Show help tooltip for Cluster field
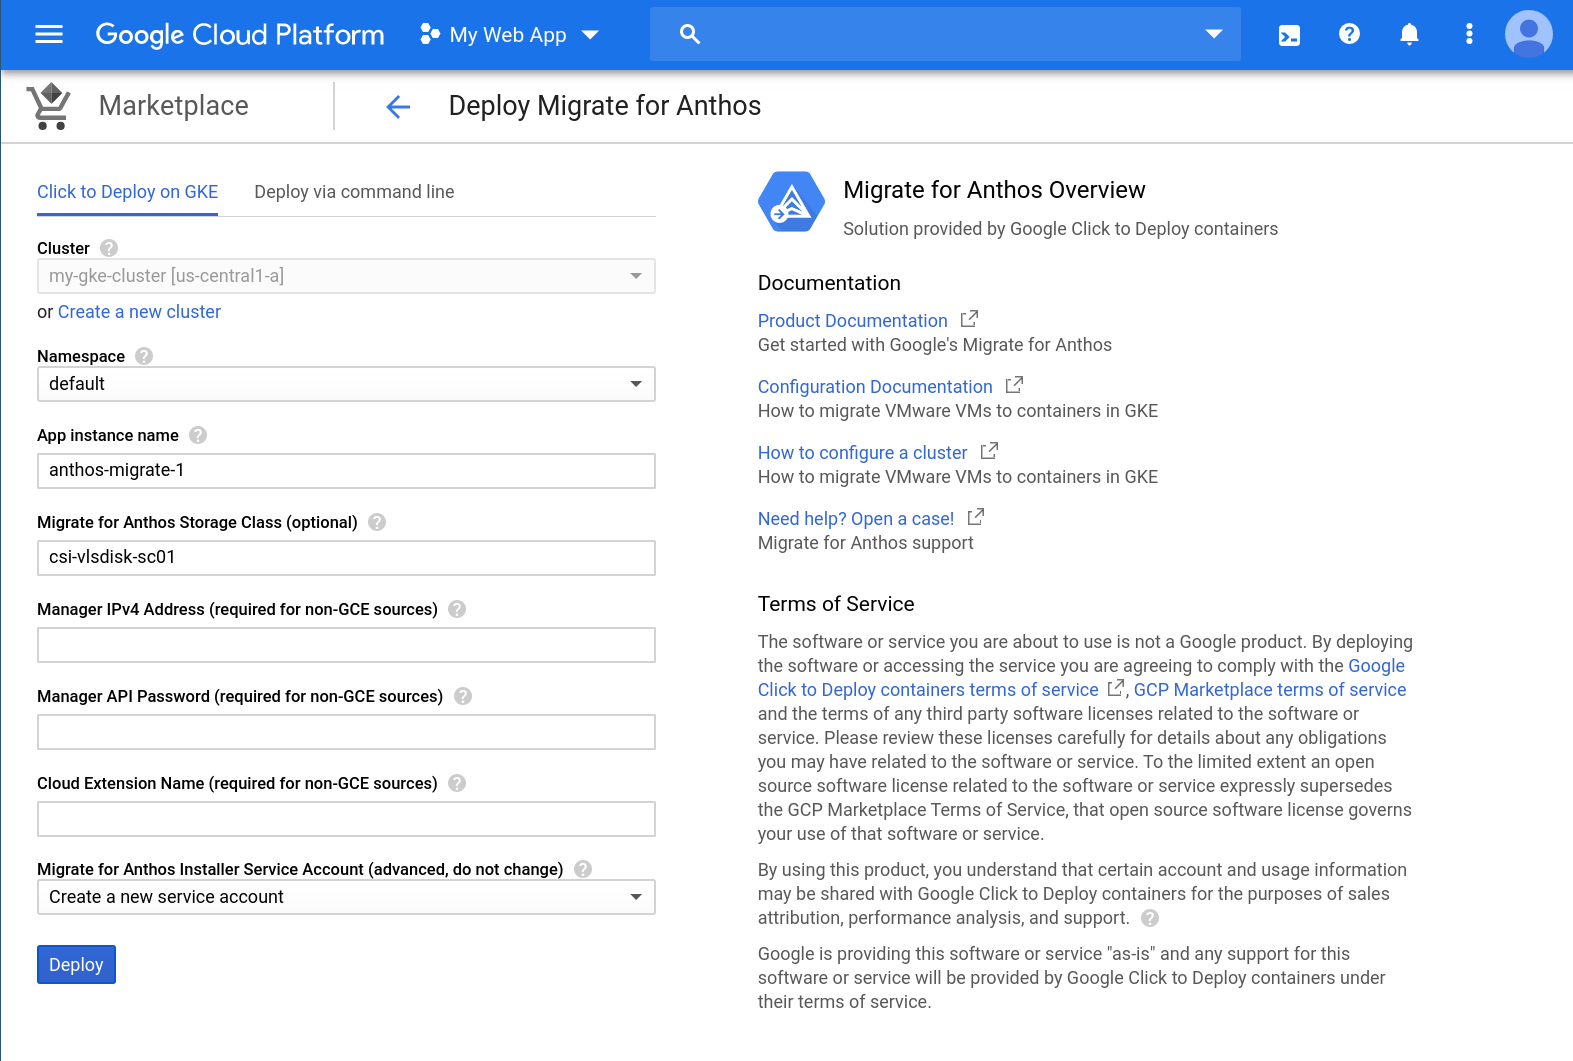Image resolution: width=1573 pixels, height=1061 pixels. click(109, 248)
